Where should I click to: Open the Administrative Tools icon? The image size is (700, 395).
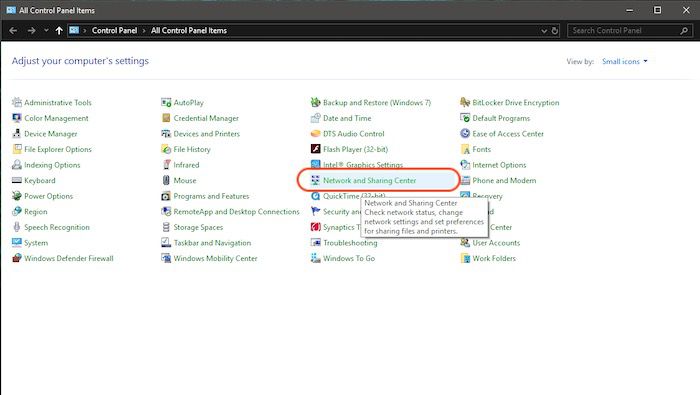(x=17, y=102)
